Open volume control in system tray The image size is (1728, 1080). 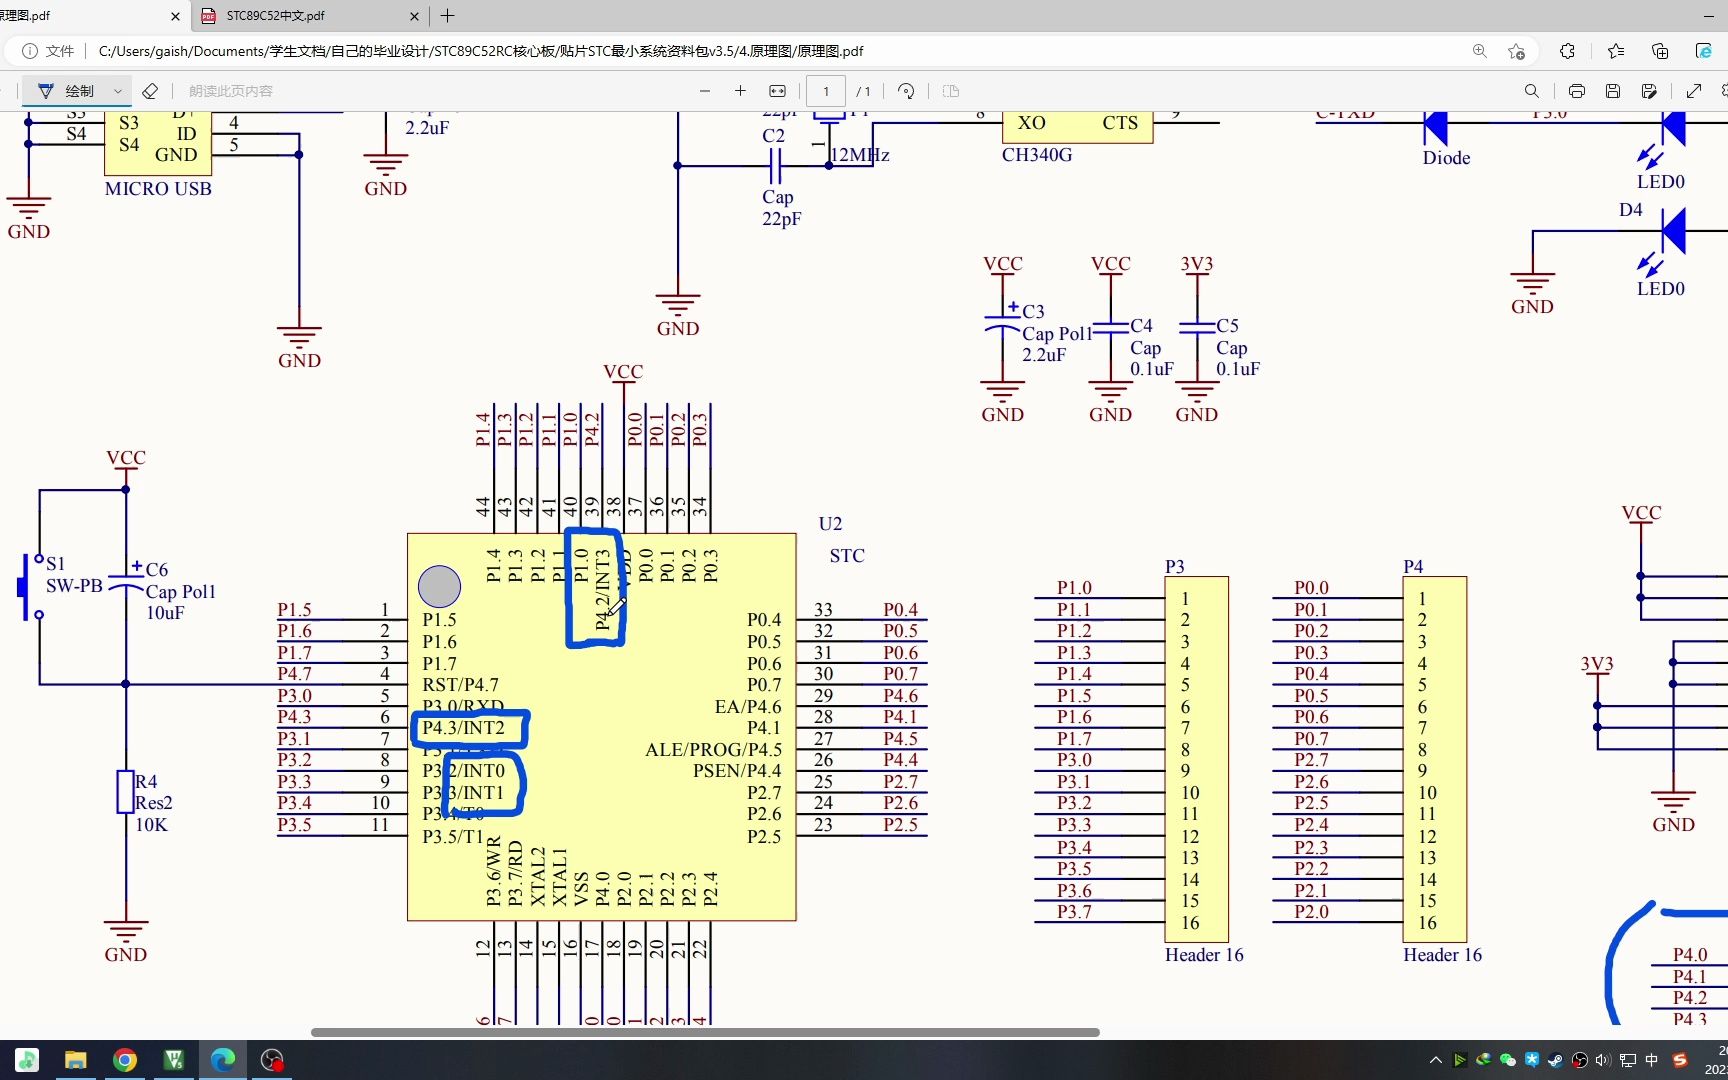tap(1603, 1060)
